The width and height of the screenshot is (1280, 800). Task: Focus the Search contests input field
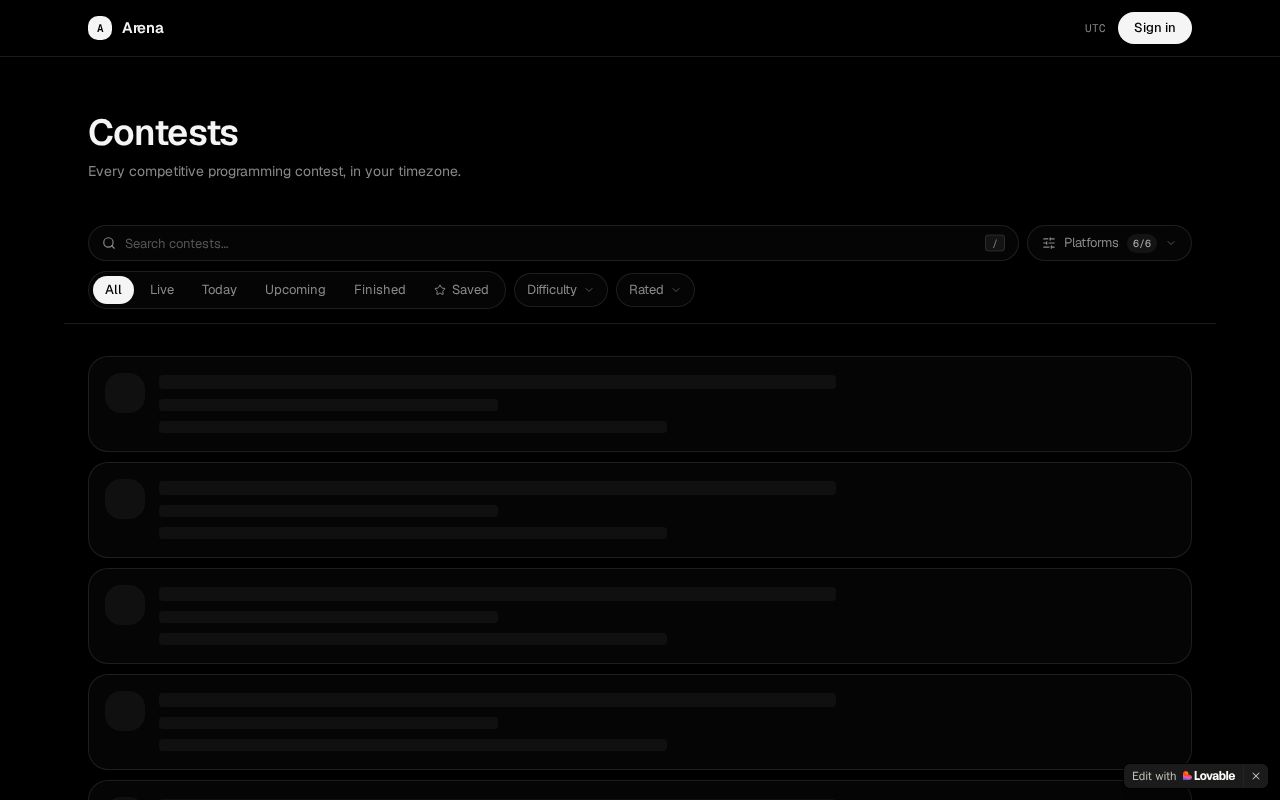point(553,243)
